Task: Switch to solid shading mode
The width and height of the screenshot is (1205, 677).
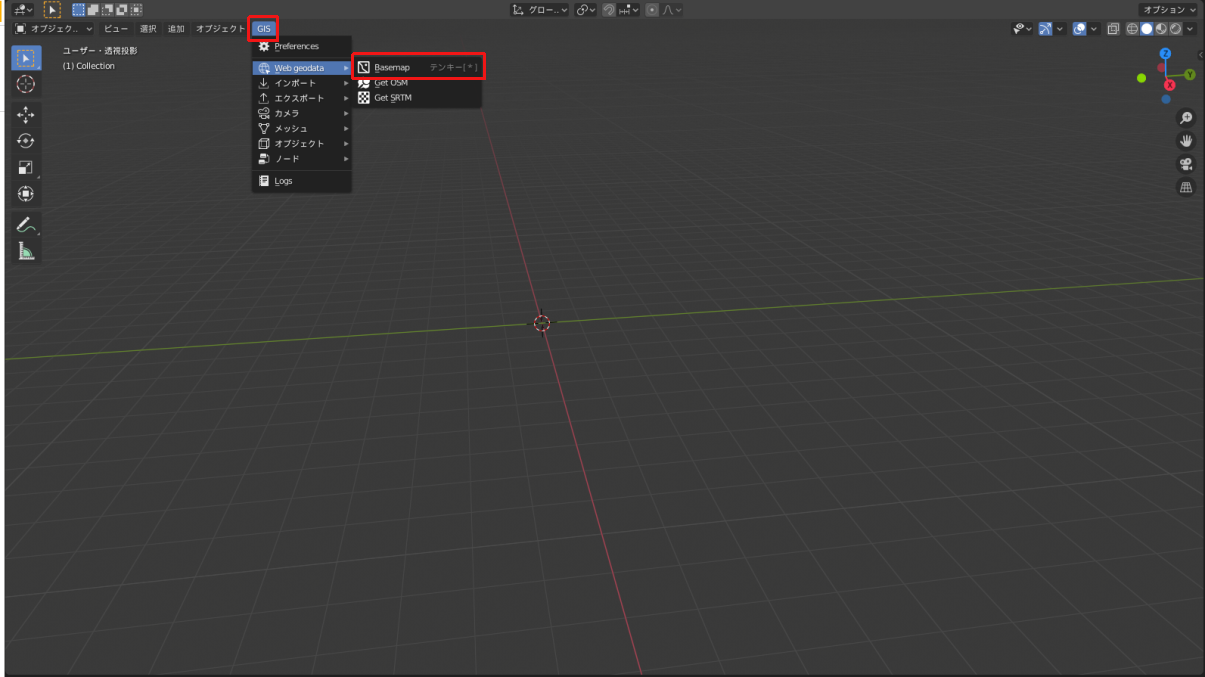Action: click(x=1147, y=29)
